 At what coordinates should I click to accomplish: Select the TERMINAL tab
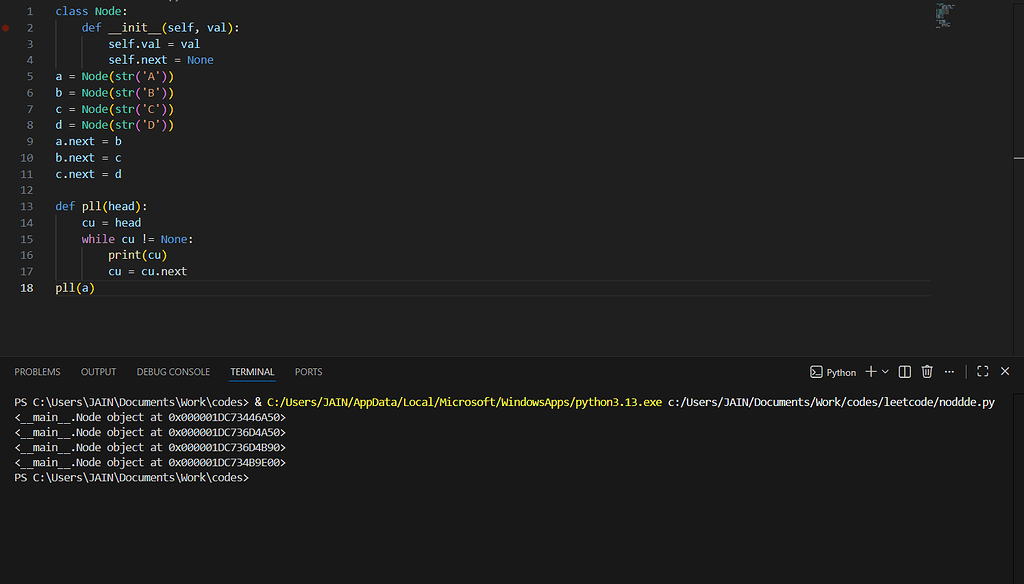(x=252, y=372)
